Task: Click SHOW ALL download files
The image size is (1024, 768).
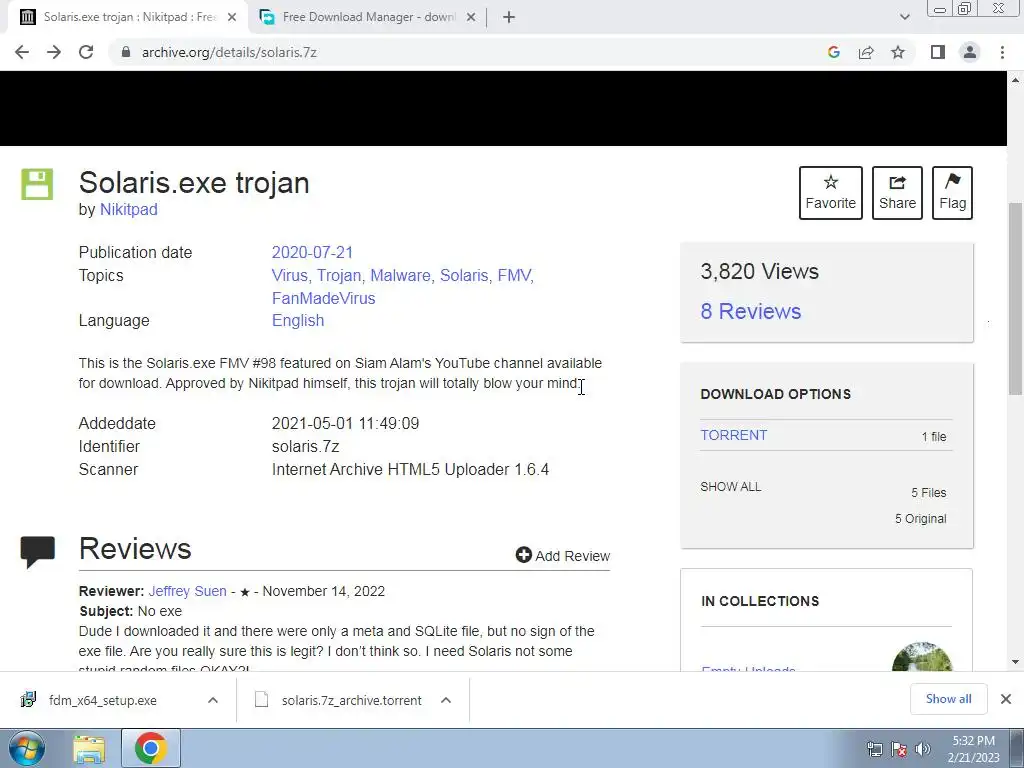Action: click(731, 487)
